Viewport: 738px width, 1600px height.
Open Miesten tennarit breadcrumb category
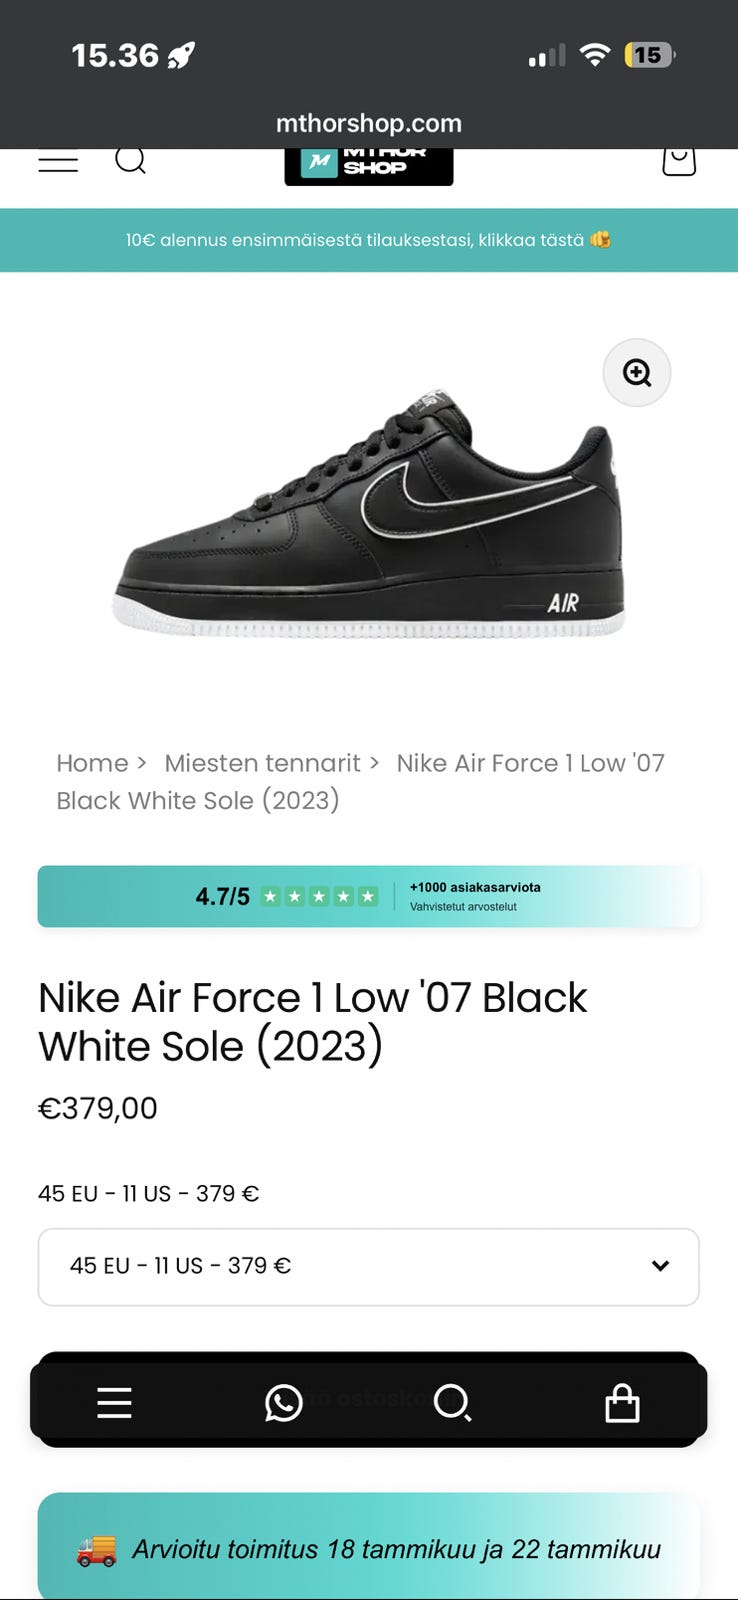pyautogui.click(x=262, y=763)
